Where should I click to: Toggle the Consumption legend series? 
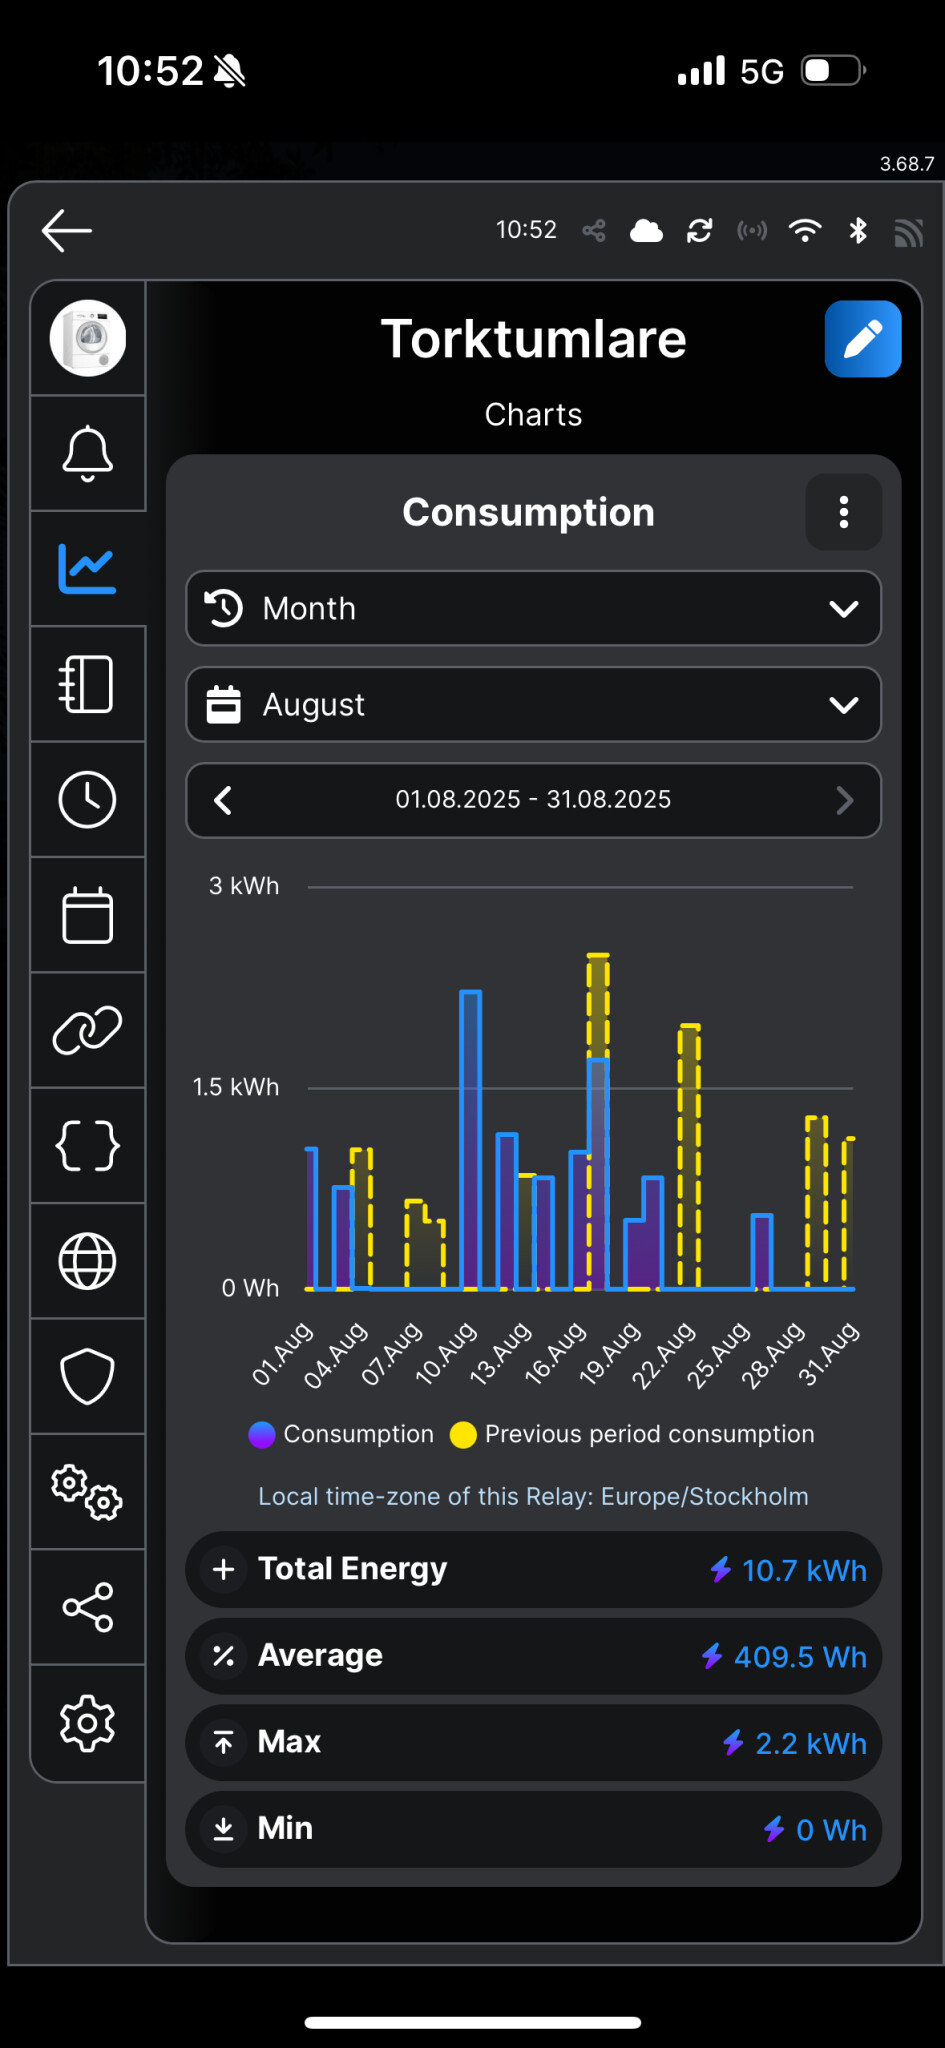pos(341,1434)
